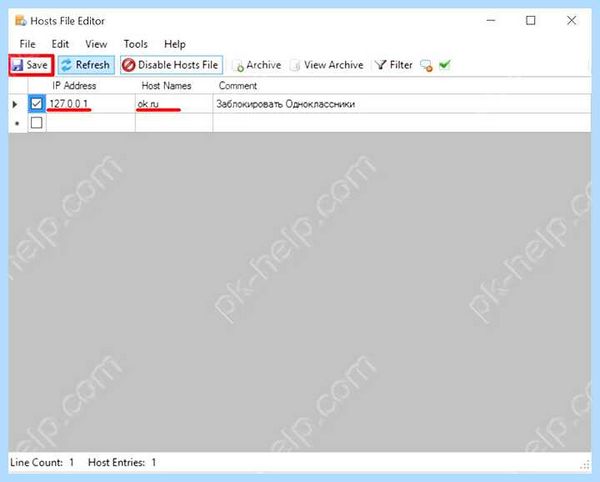Open the File menu
The width and height of the screenshot is (600, 482).
point(27,44)
